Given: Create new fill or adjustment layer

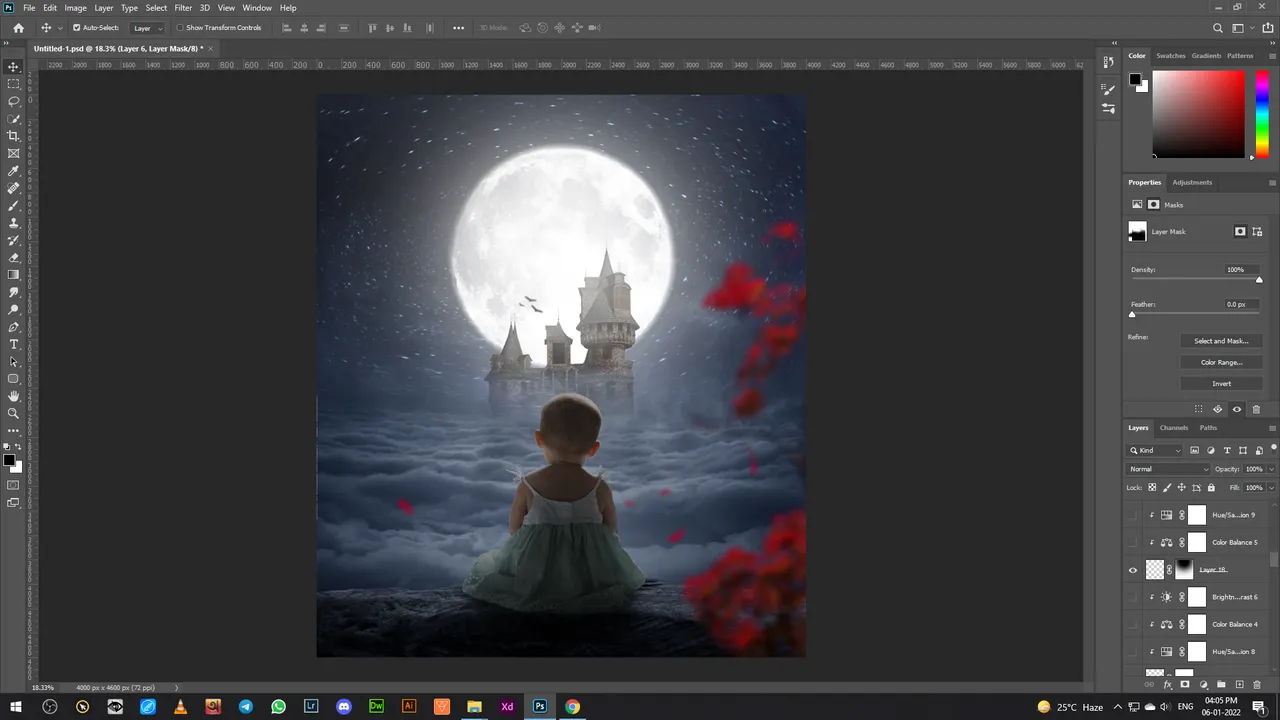Looking at the screenshot, I should point(1203,685).
